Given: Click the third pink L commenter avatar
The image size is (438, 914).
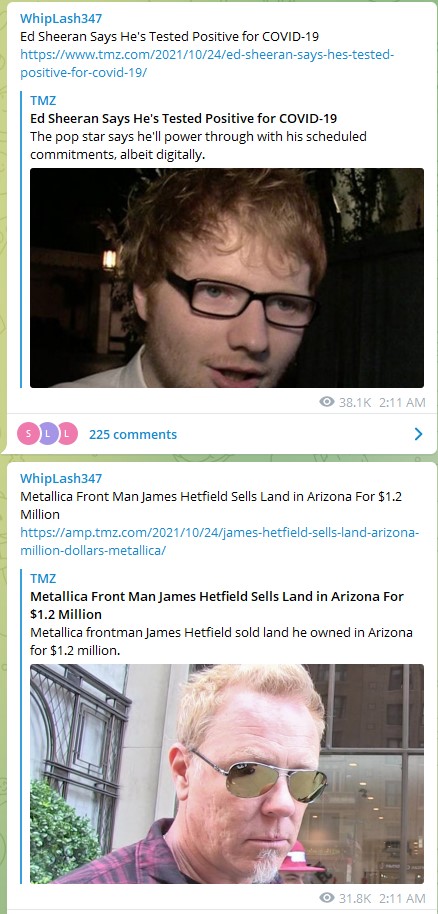Looking at the screenshot, I should 67,434.
